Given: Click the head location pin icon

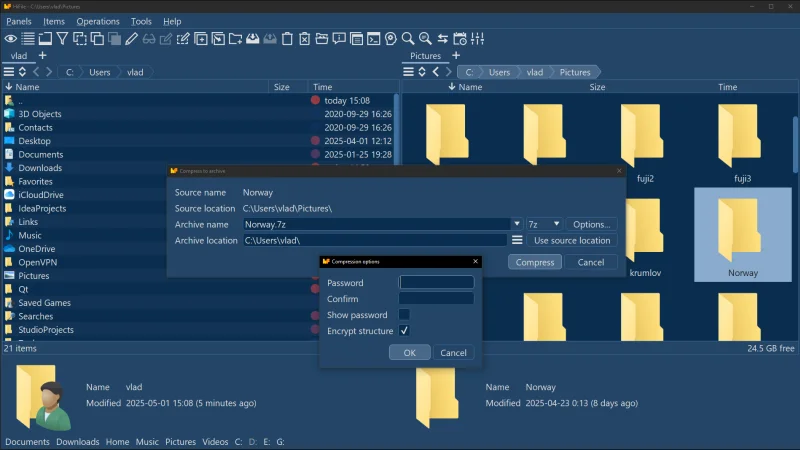Looking at the screenshot, I should point(391,39).
